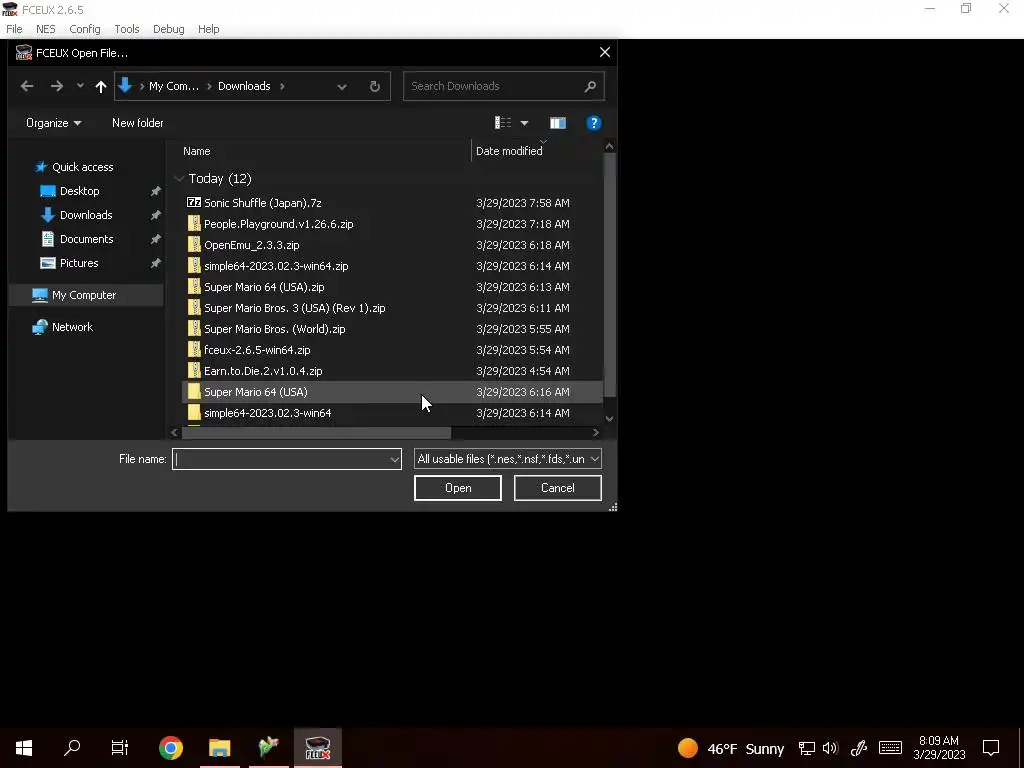Open the view options dropdown arrow
Viewport: 1024px width, 768px height.
tap(524, 123)
